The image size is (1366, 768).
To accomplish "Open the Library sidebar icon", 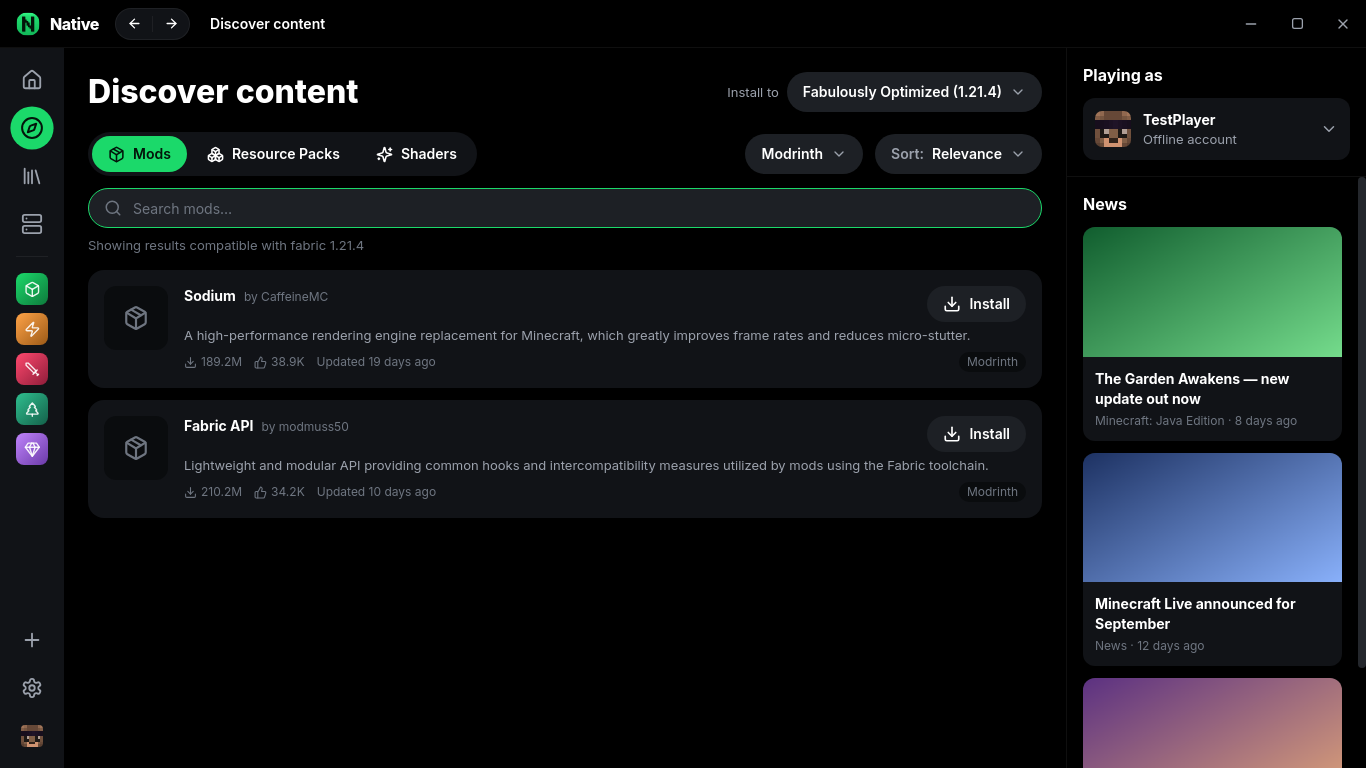I will [x=32, y=176].
